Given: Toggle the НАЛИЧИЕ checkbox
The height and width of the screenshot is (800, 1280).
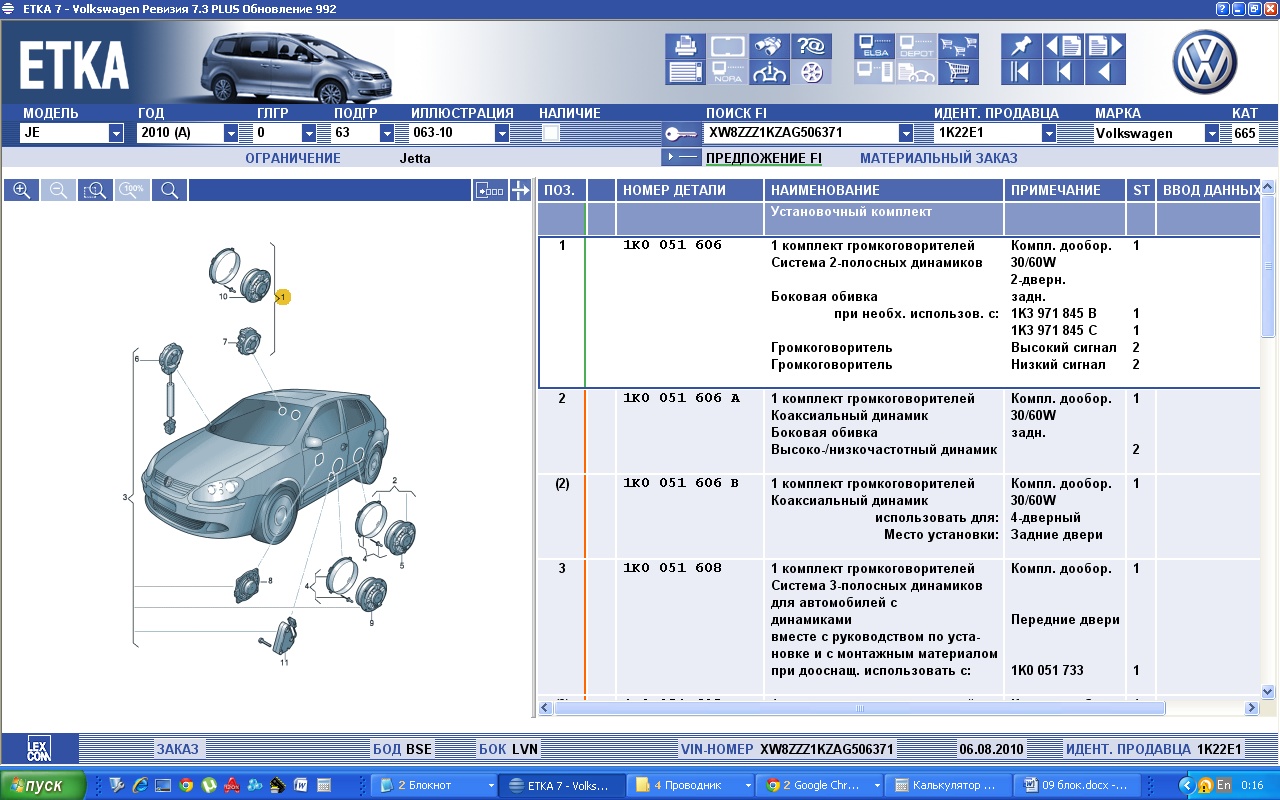Looking at the screenshot, I should [x=551, y=133].
